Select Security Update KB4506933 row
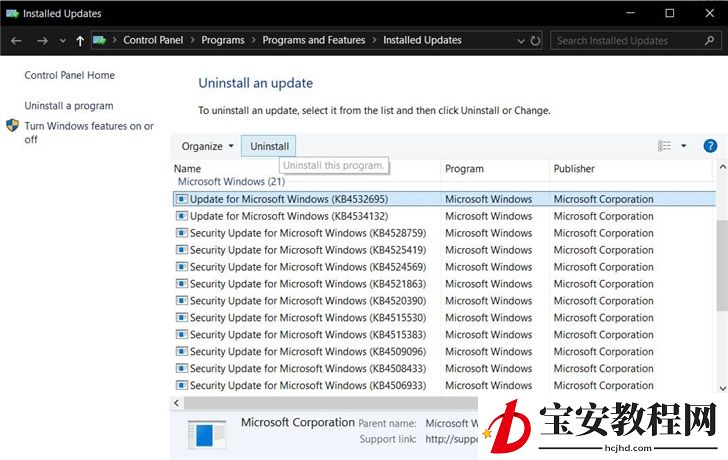 tap(444, 385)
